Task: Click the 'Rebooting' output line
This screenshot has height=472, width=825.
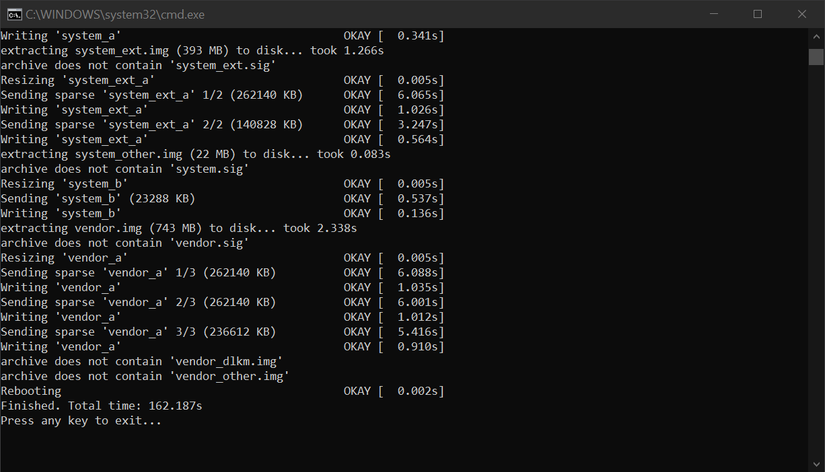Action: point(30,391)
